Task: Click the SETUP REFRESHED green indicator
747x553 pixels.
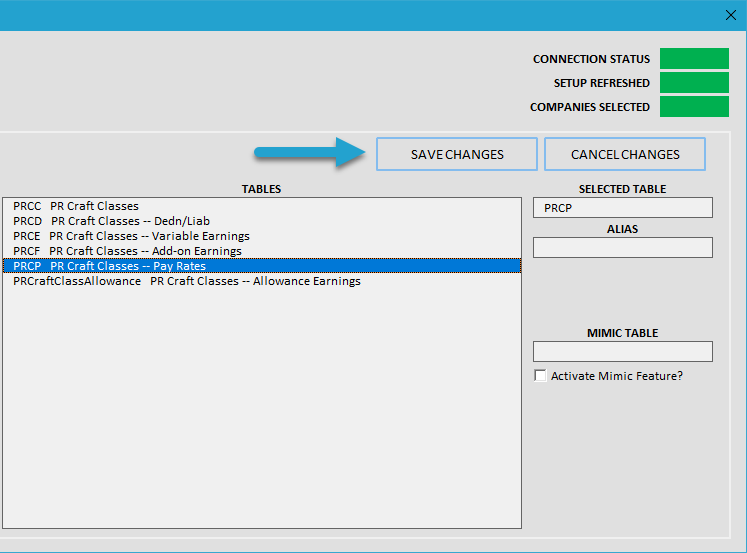Action: [x=694, y=82]
